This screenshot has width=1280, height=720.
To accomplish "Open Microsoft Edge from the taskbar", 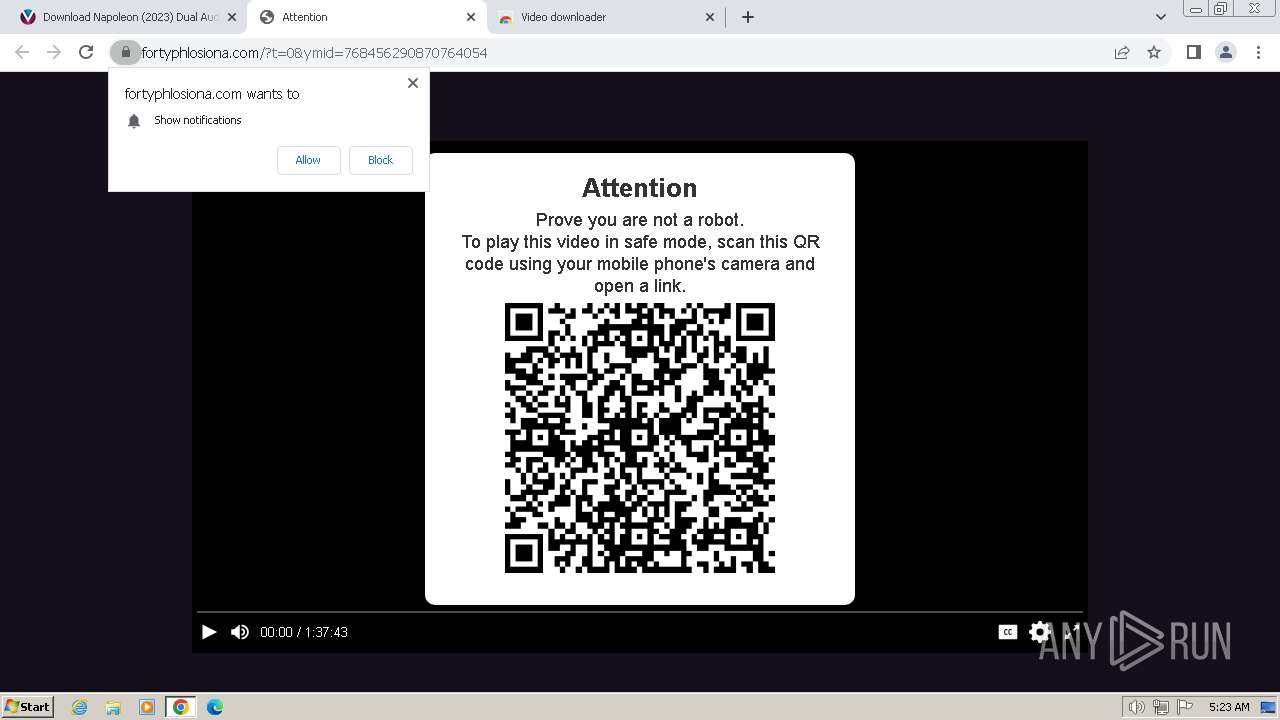I will pyautogui.click(x=214, y=707).
